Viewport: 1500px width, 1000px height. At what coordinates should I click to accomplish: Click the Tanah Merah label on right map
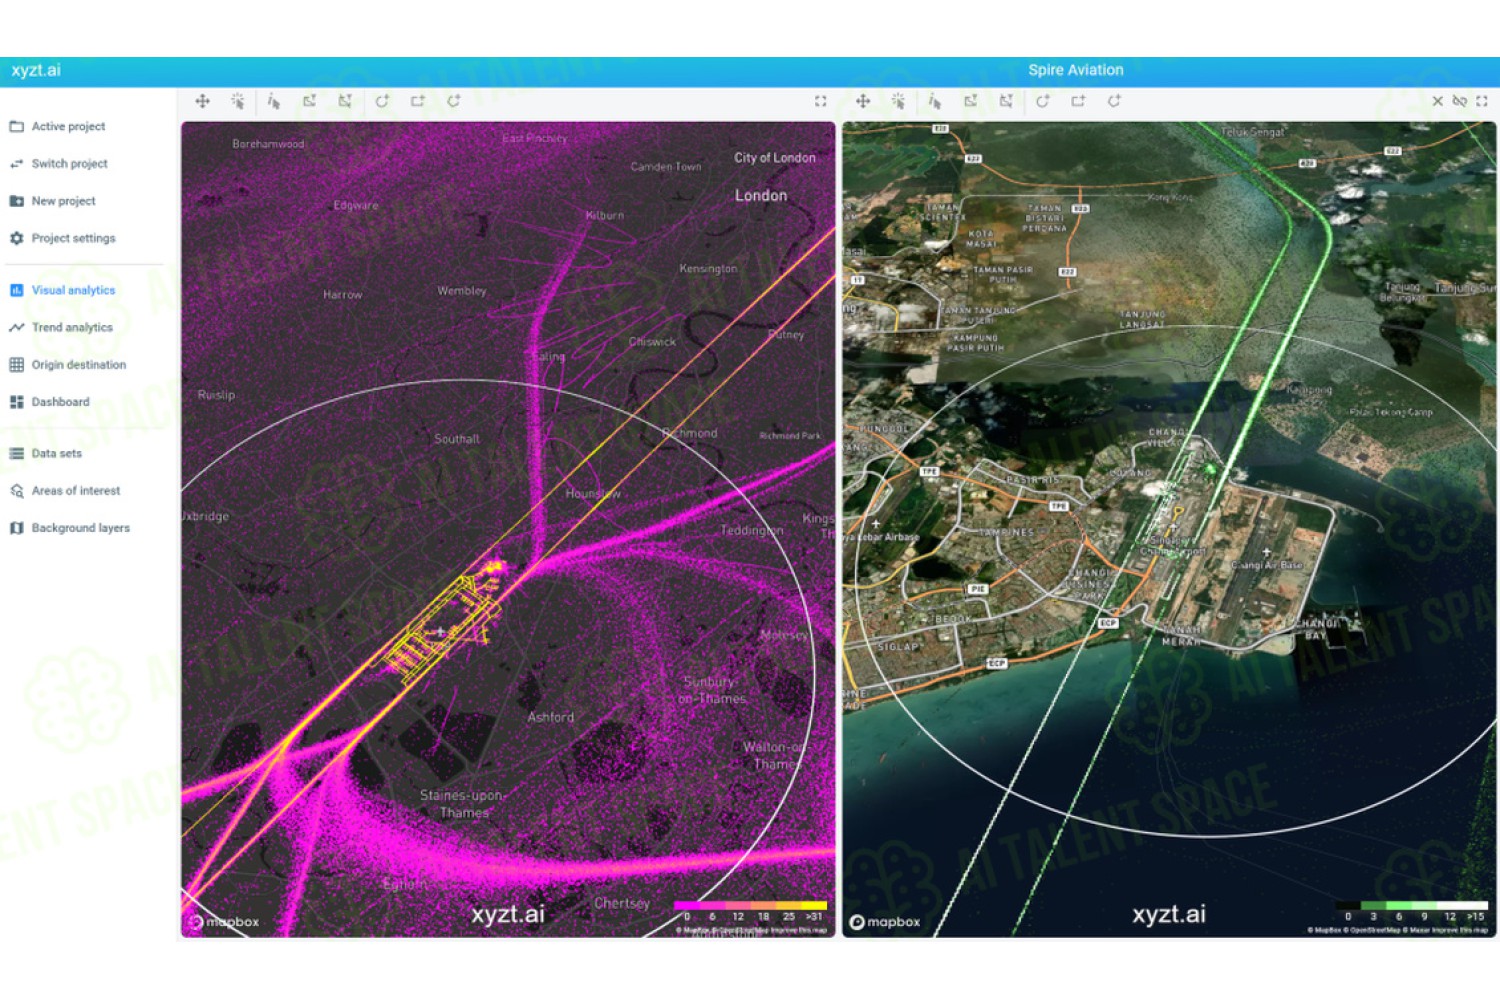[x=1181, y=636]
